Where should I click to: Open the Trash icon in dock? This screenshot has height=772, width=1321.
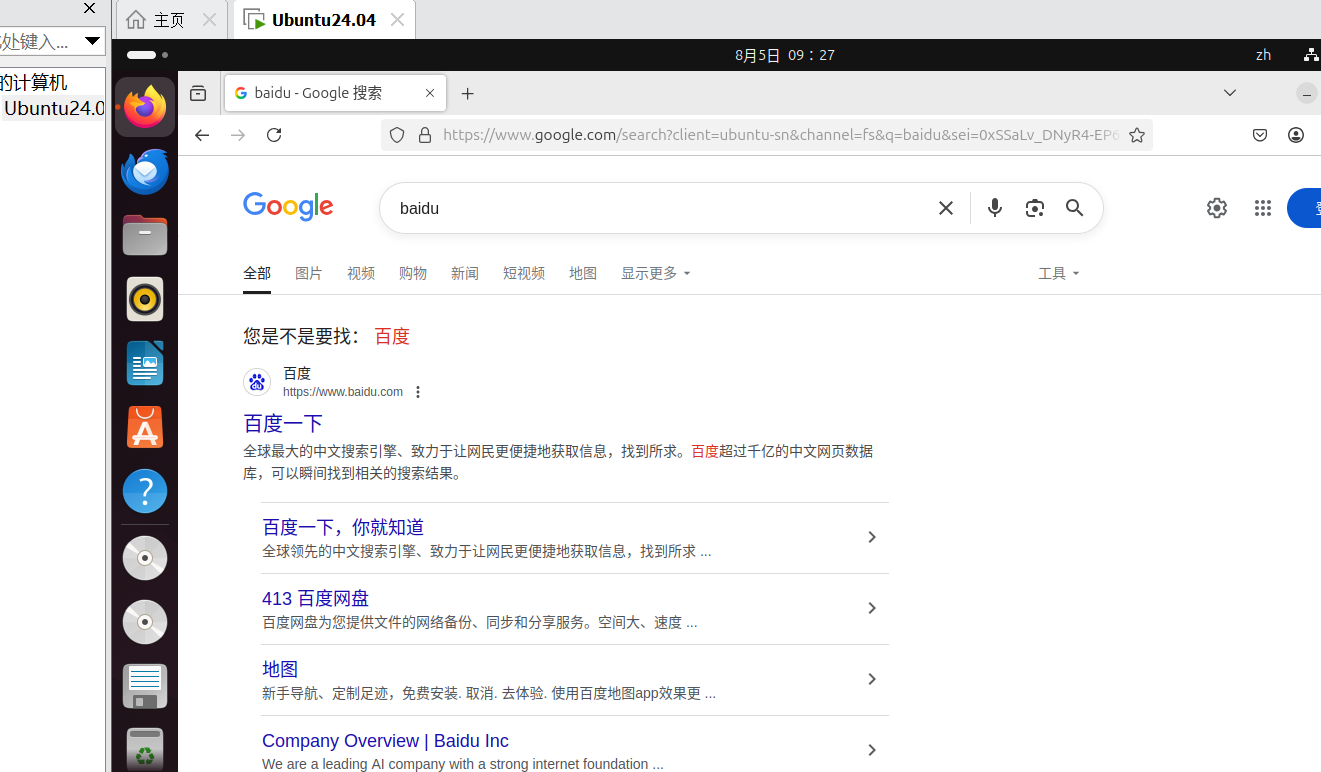click(145, 750)
